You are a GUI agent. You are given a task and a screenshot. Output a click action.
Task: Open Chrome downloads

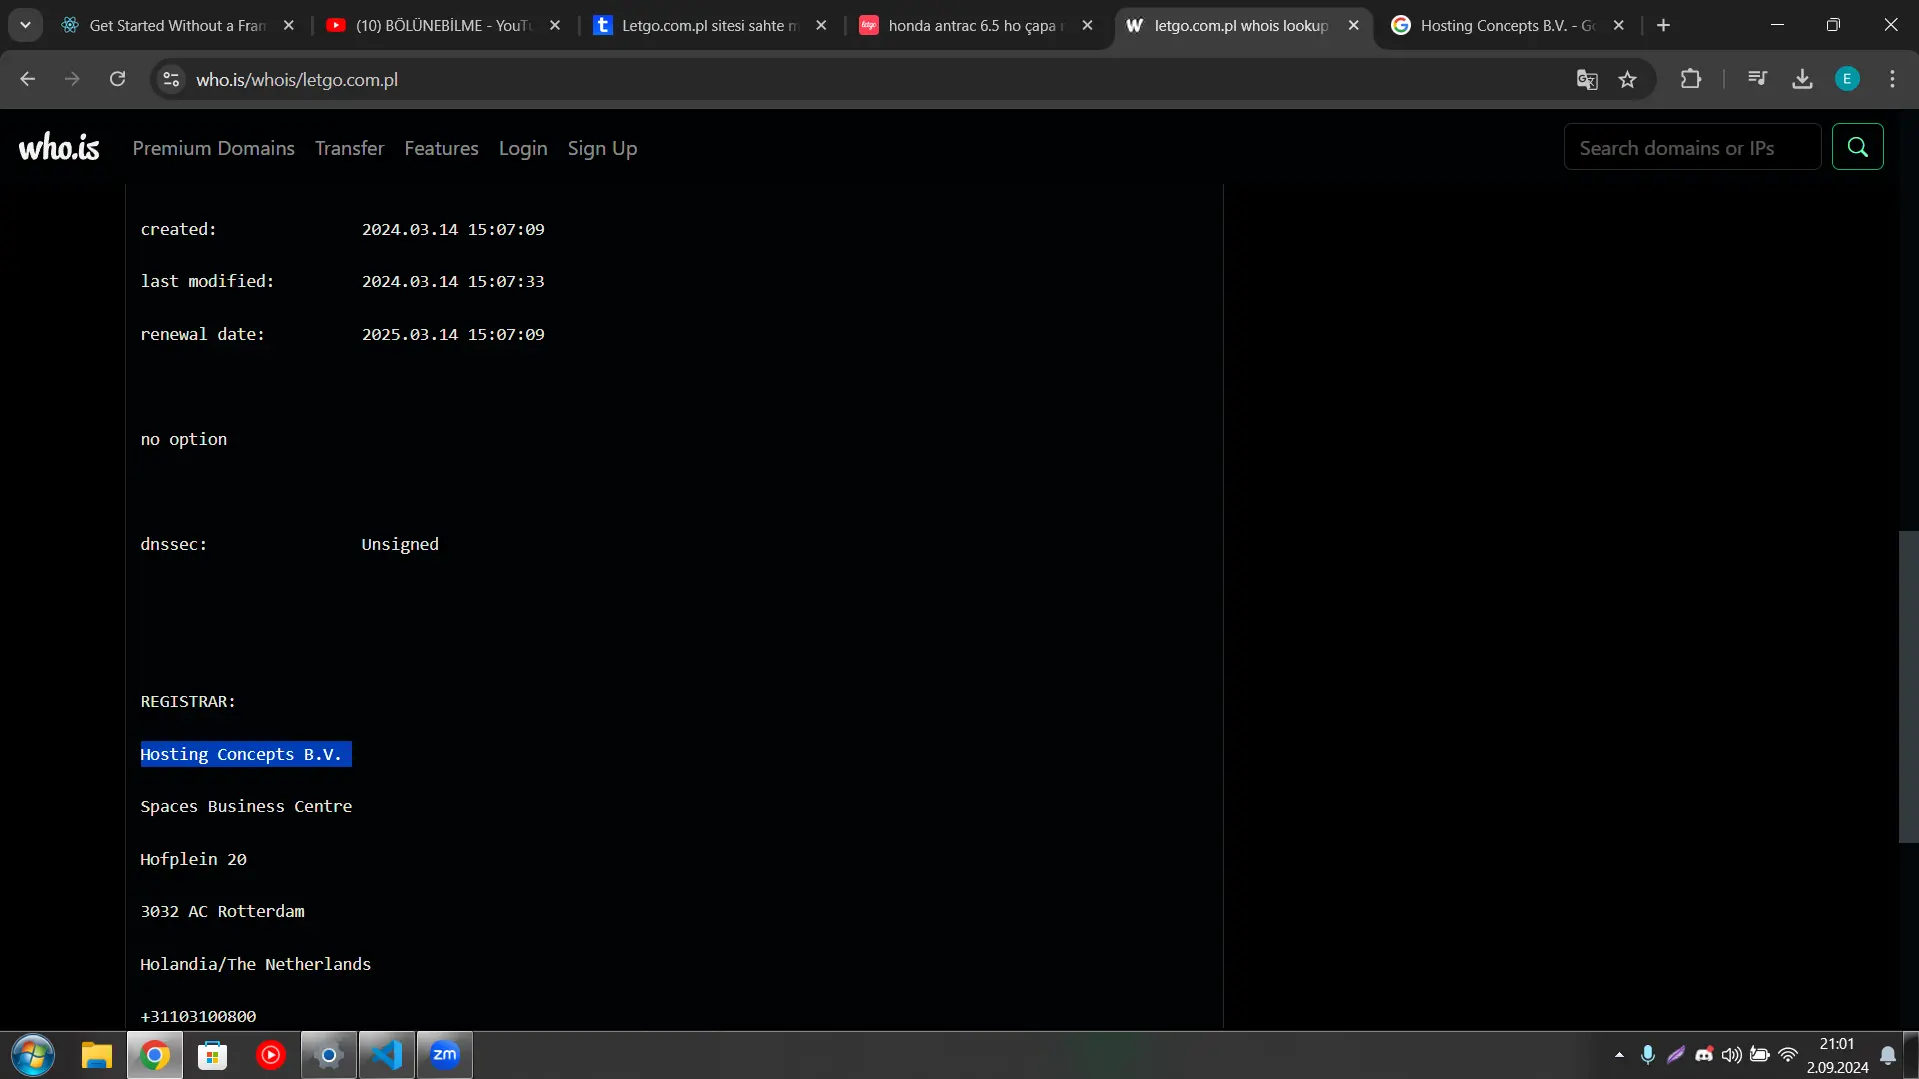pos(1802,79)
